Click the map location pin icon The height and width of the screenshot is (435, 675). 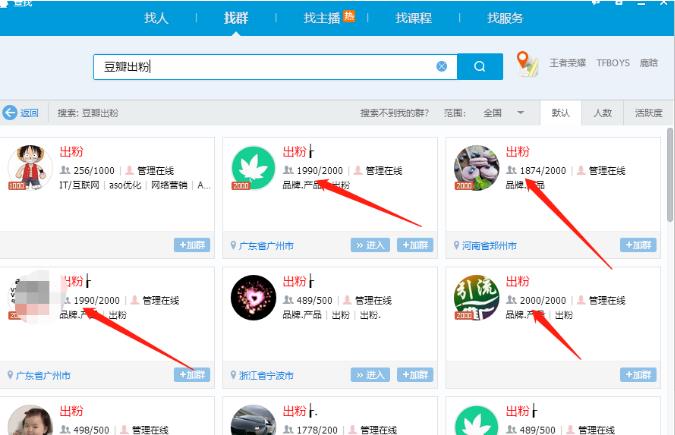tap(527, 64)
